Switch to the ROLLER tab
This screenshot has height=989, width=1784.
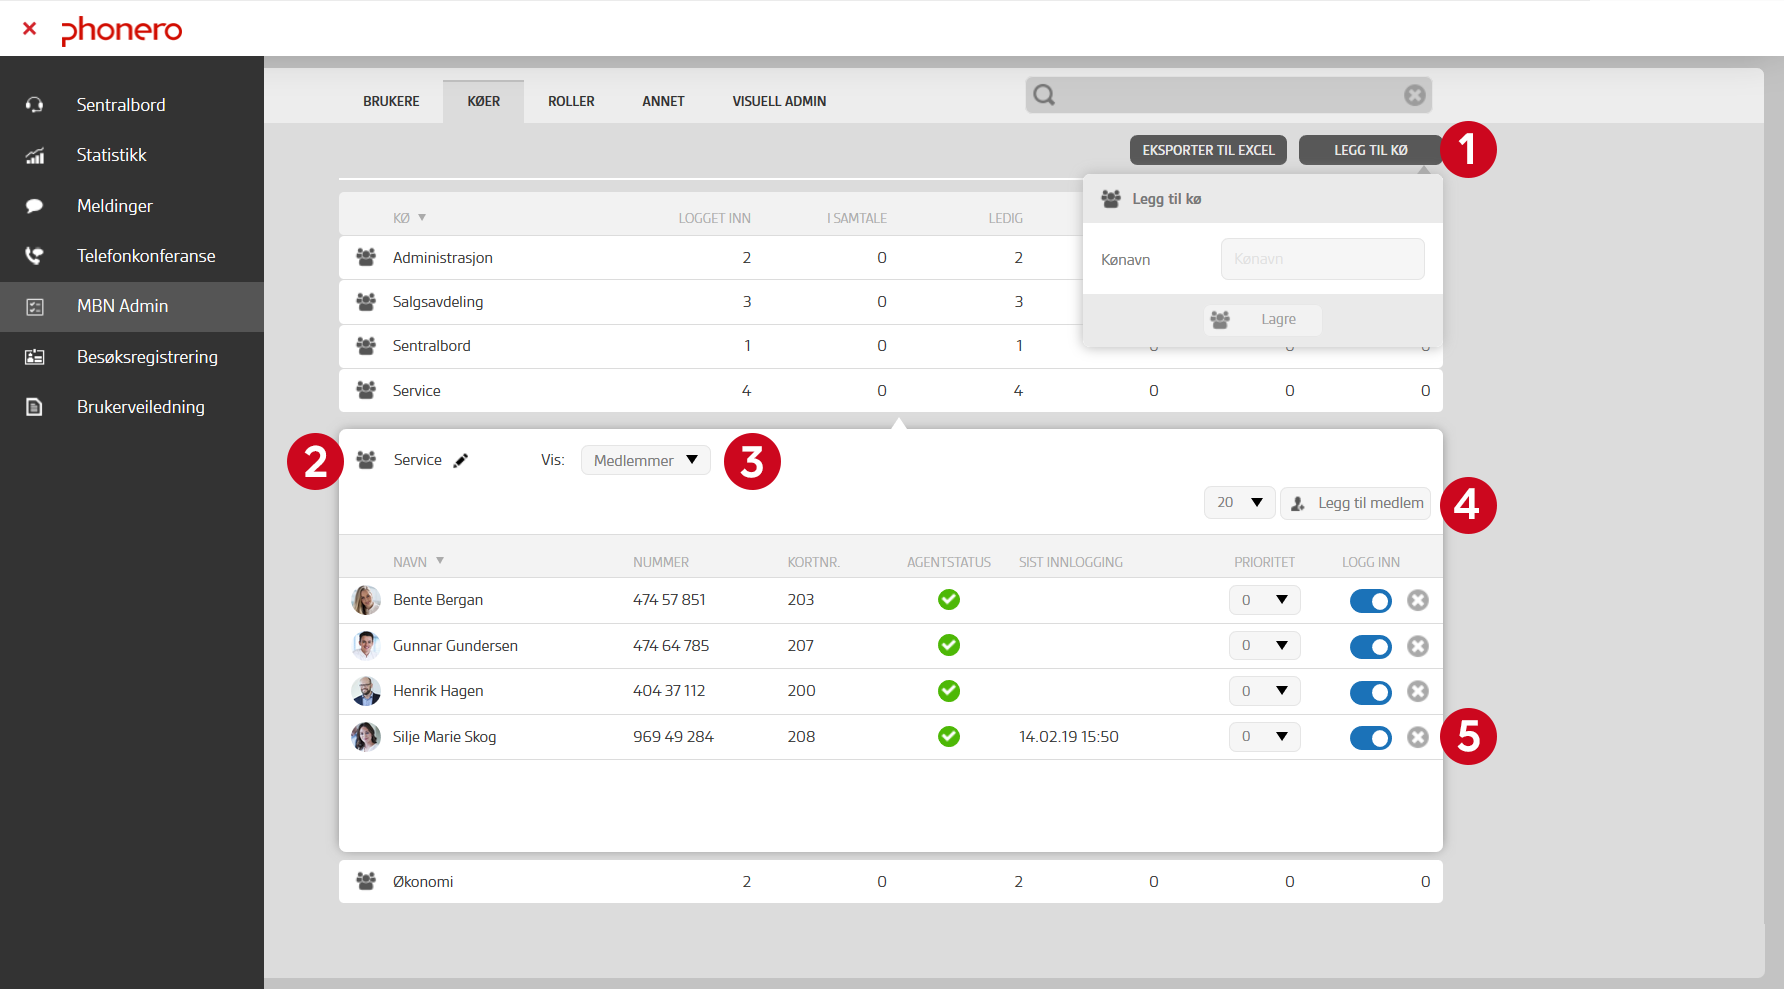click(571, 101)
